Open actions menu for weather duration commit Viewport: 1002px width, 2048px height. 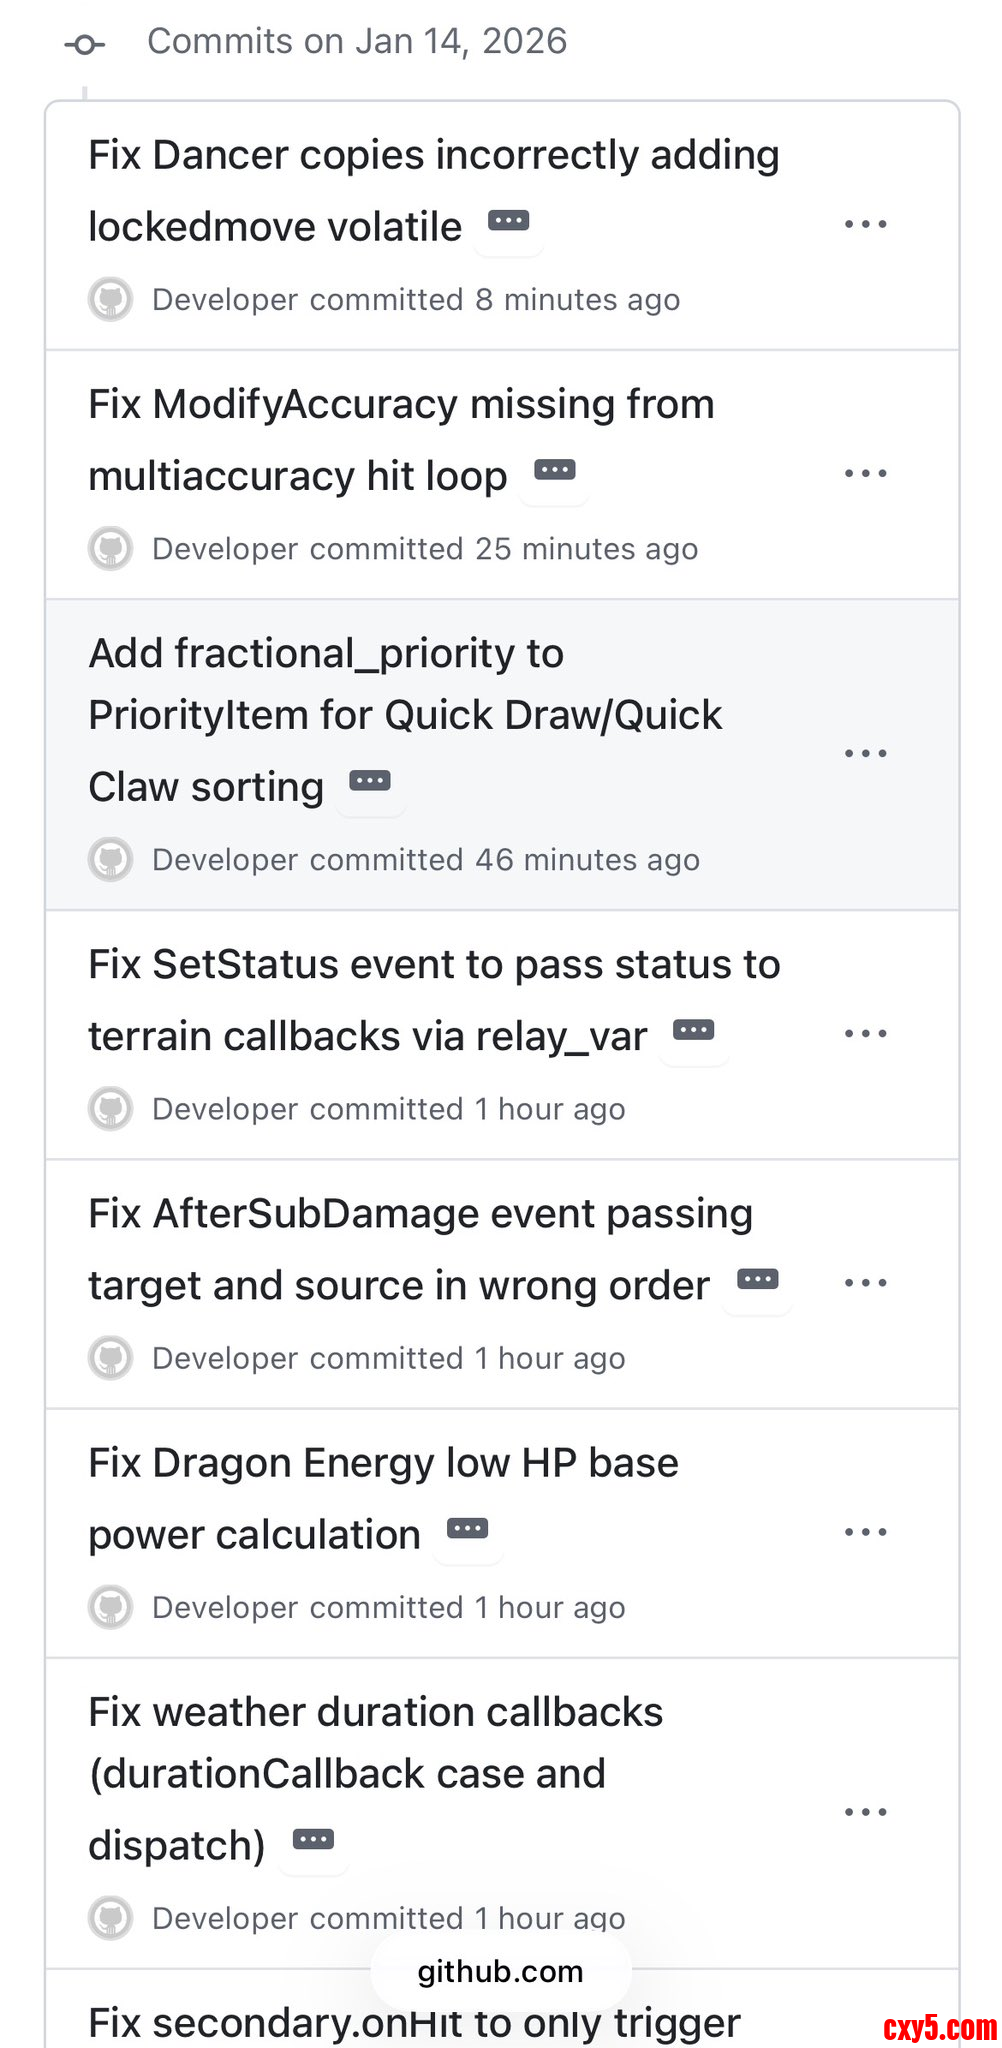click(865, 1812)
